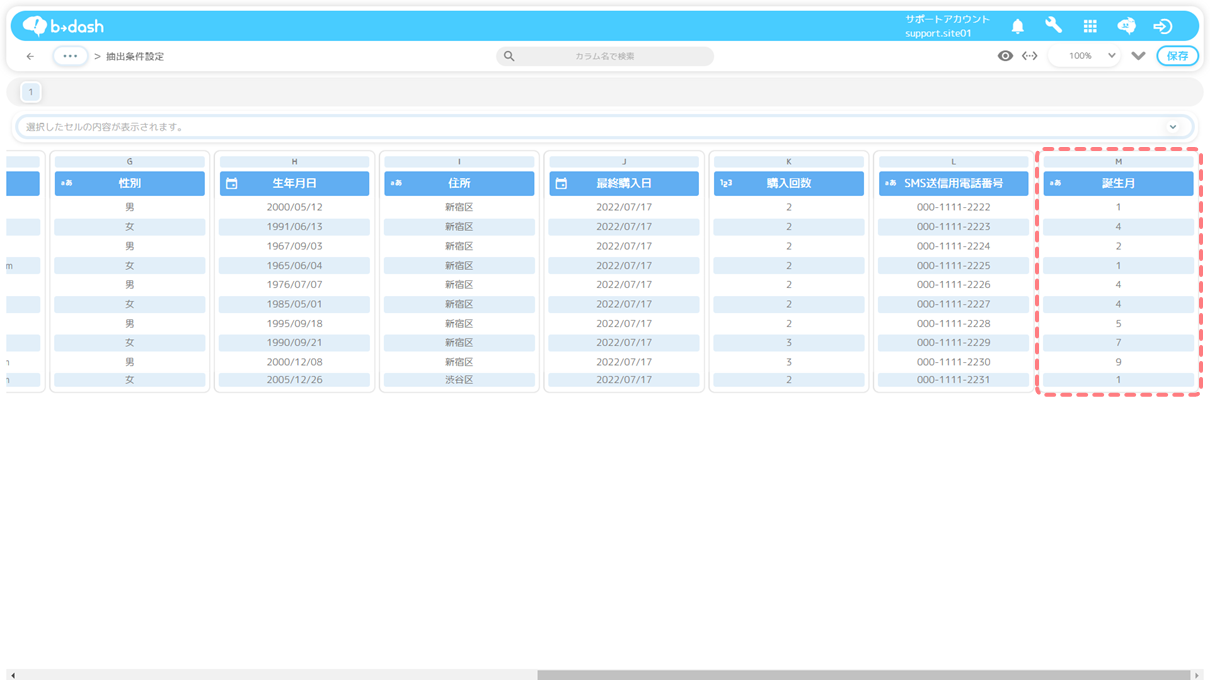Click the 保存 save button
The height and width of the screenshot is (680, 1210).
(1177, 56)
